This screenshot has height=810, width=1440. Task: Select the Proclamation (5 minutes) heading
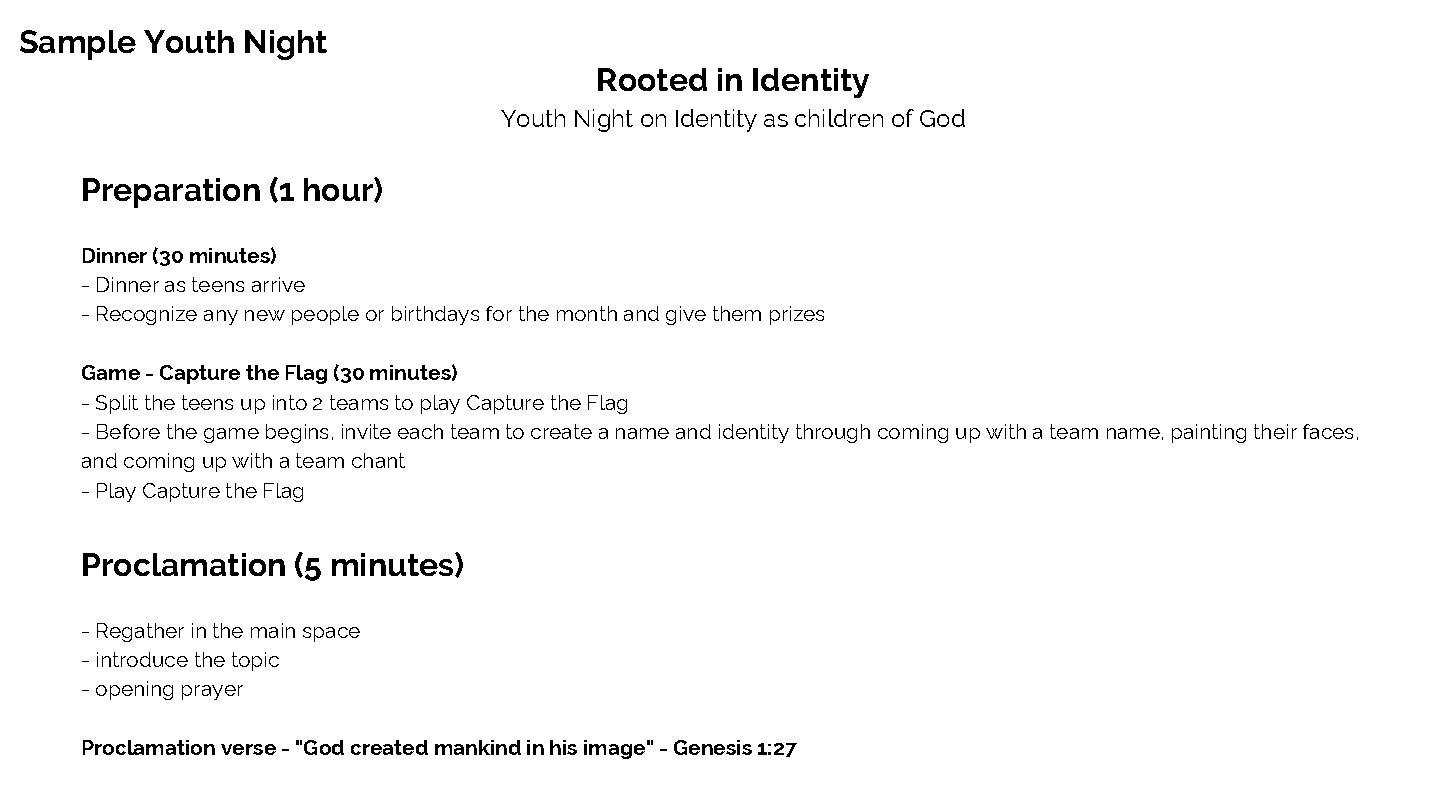tap(272, 565)
